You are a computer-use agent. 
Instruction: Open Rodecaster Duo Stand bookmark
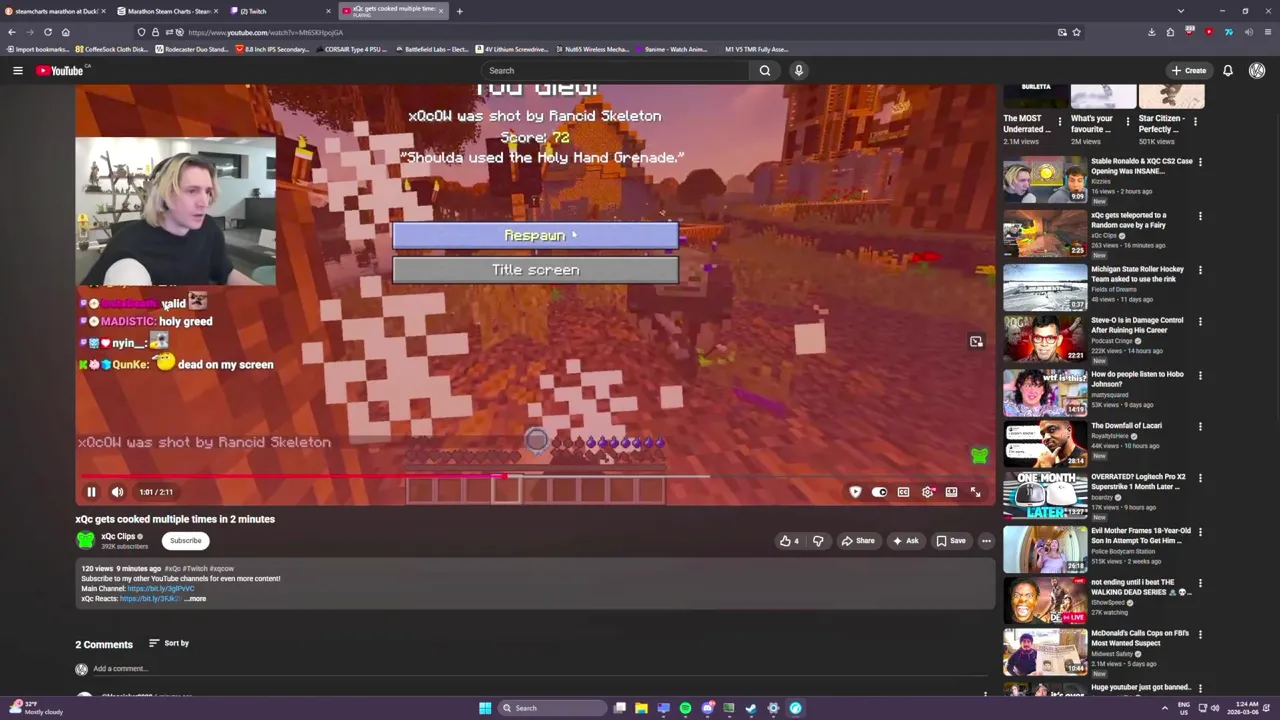click(x=192, y=49)
